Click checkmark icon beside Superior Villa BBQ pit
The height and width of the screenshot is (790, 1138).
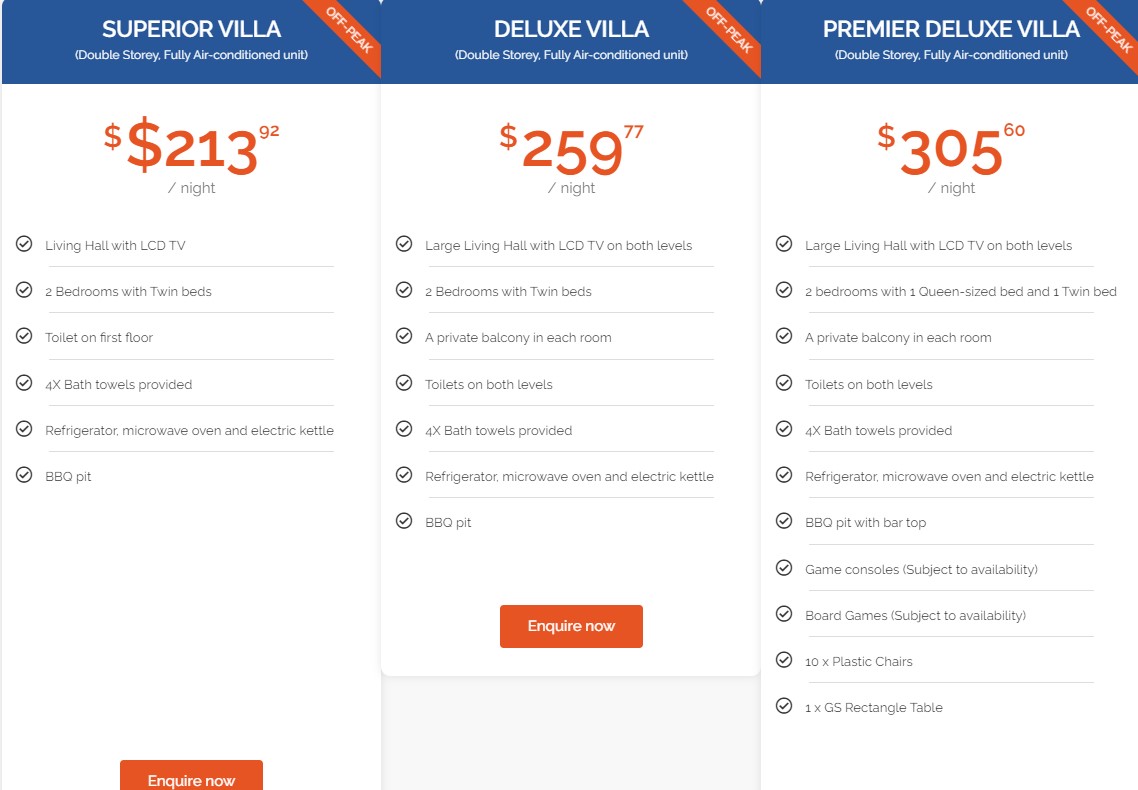[24, 475]
